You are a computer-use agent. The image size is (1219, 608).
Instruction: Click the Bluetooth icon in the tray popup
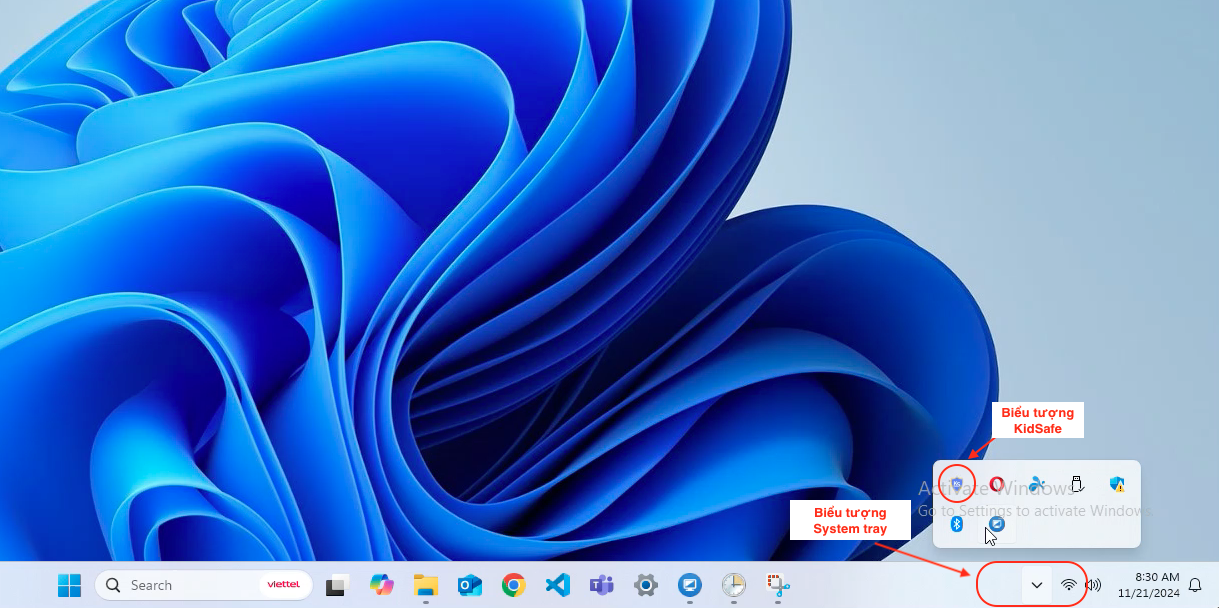pyautogui.click(x=957, y=524)
